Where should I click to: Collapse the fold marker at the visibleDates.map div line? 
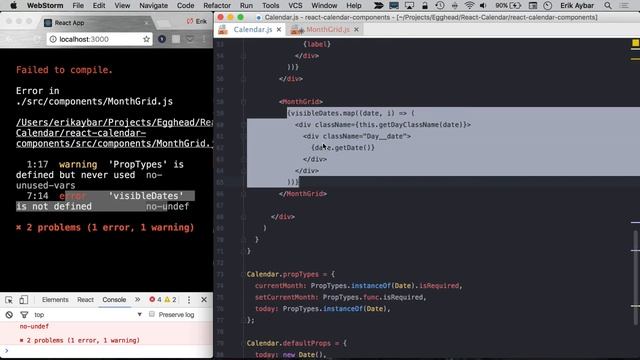click(x=243, y=124)
